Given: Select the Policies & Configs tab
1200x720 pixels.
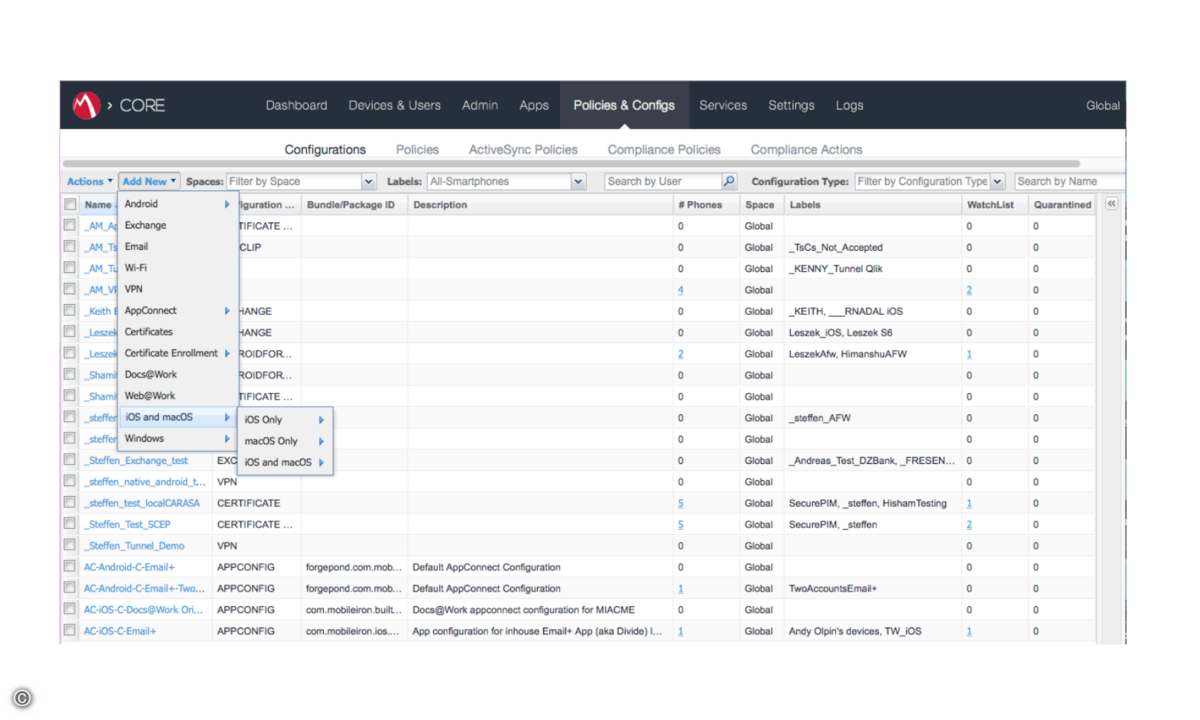Looking at the screenshot, I should 624,105.
